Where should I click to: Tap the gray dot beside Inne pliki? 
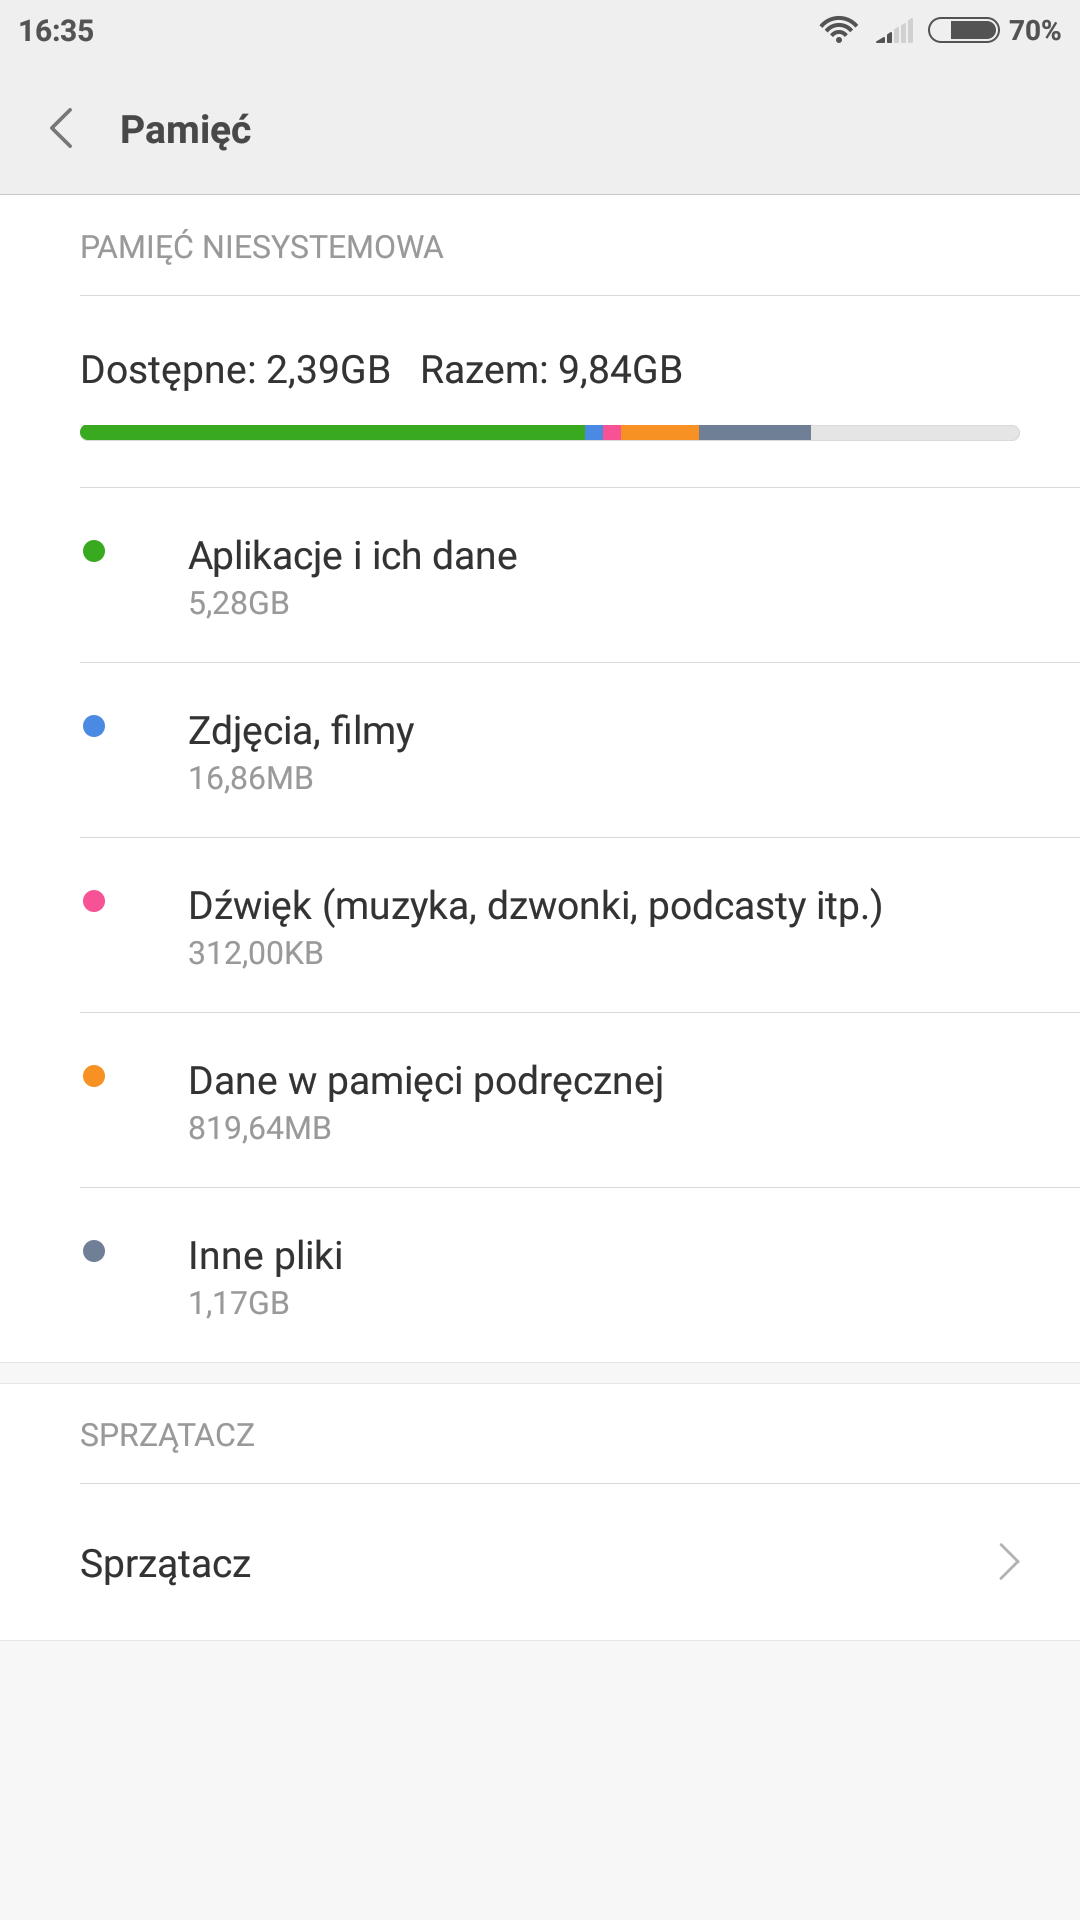tap(94, 1251)
